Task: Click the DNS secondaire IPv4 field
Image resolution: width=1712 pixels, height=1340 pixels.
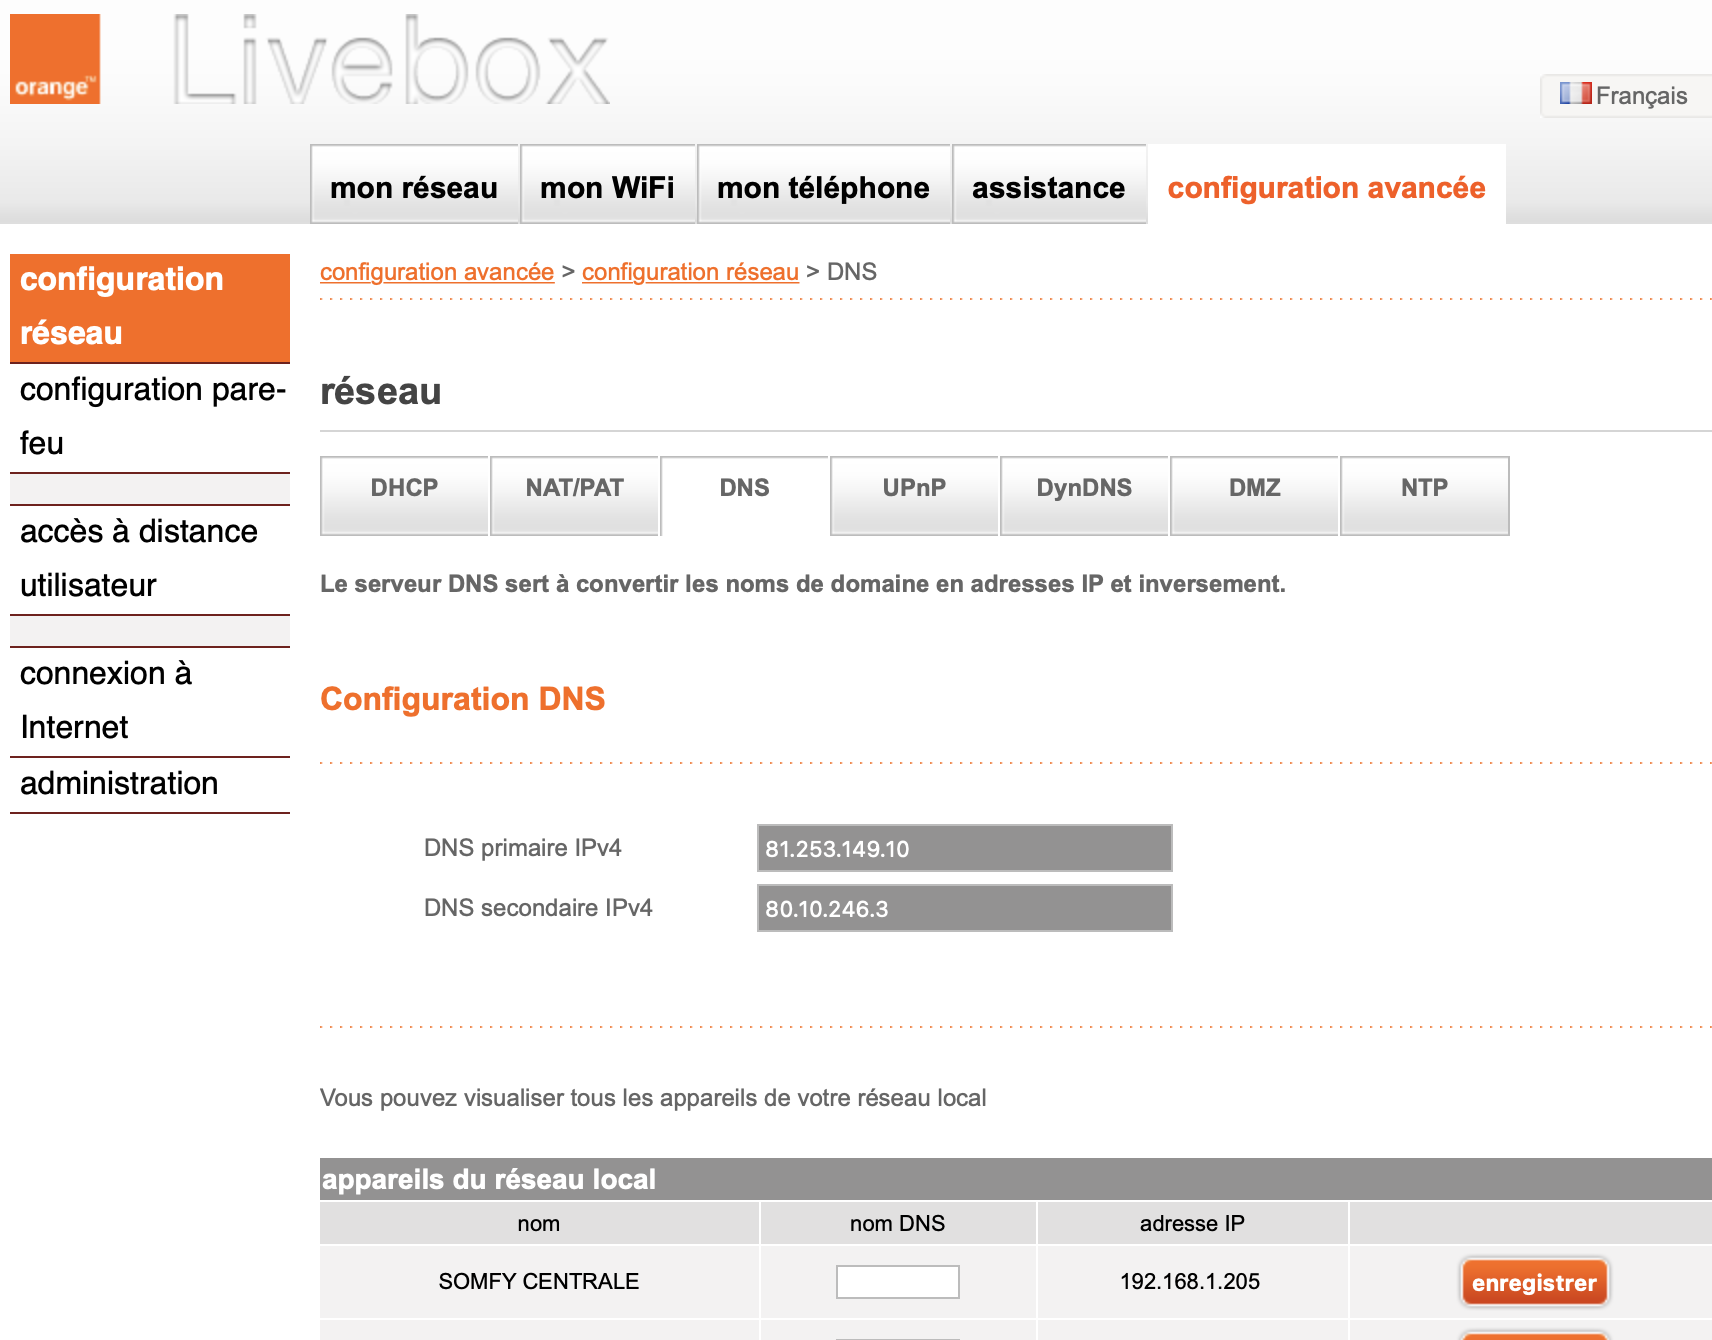Action: [964, 908]
